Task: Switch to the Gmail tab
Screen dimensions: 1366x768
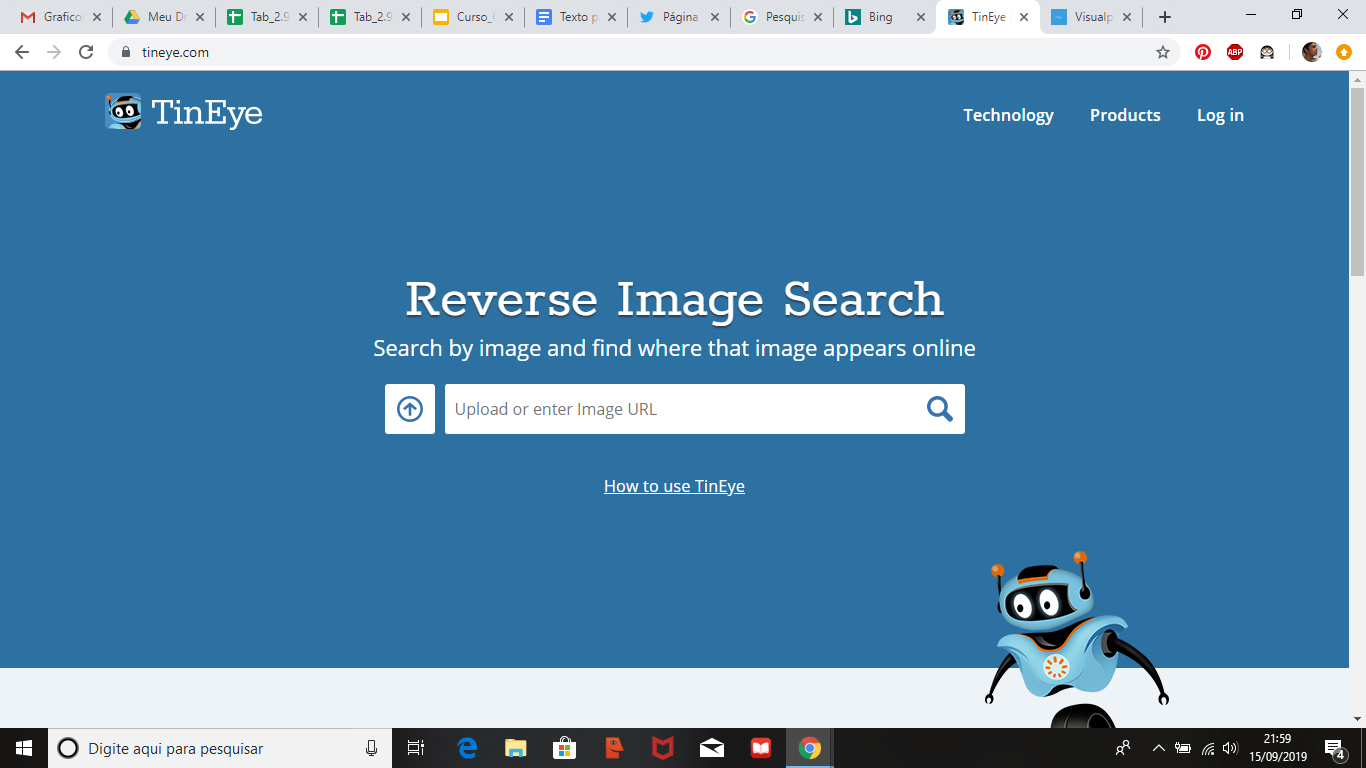Action: (59, 17)
